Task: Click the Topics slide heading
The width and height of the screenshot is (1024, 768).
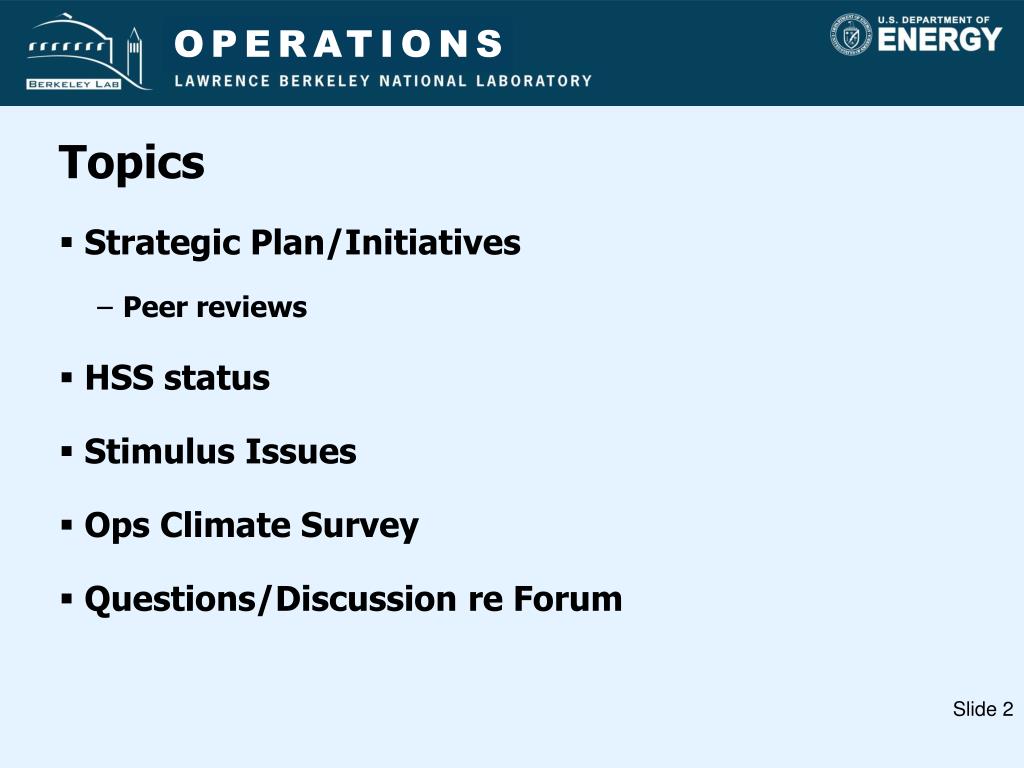Action: coord(131,163)
